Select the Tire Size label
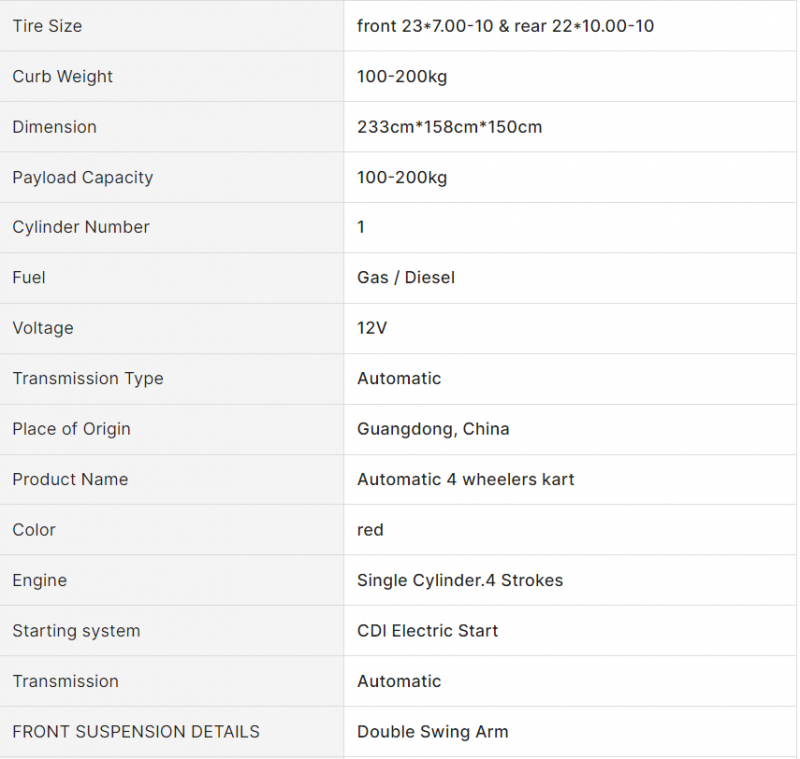This screenshot has height=759, width=800. click(x=47, y=26)
